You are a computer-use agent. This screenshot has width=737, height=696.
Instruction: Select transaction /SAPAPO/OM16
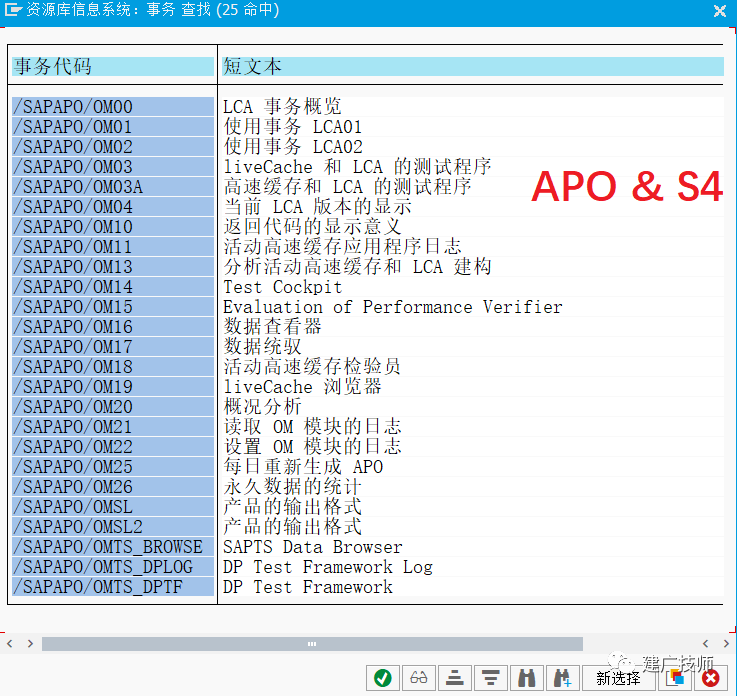113,327
